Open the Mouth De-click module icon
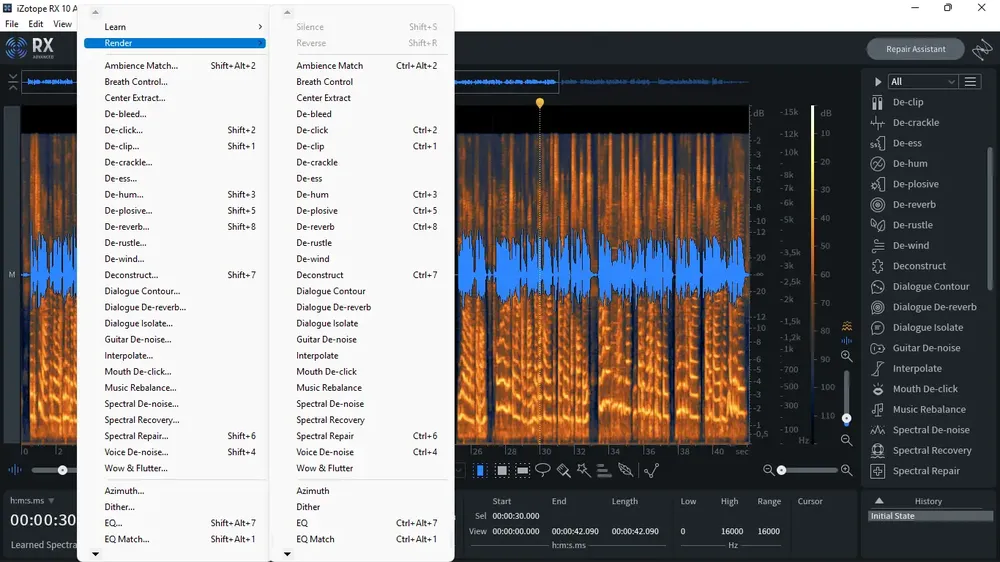This screenshot has height=562, width=1000. point(878,388)
